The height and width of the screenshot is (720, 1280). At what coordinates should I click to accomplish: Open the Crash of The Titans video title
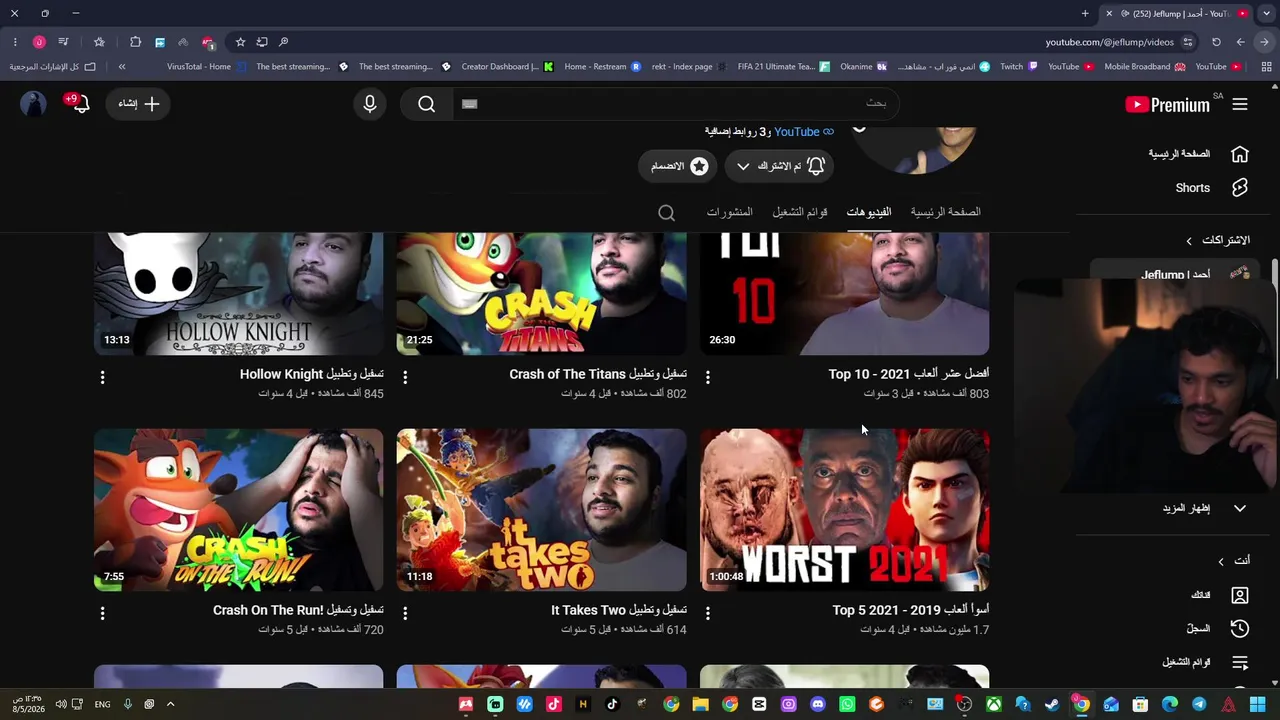(598, 374)
